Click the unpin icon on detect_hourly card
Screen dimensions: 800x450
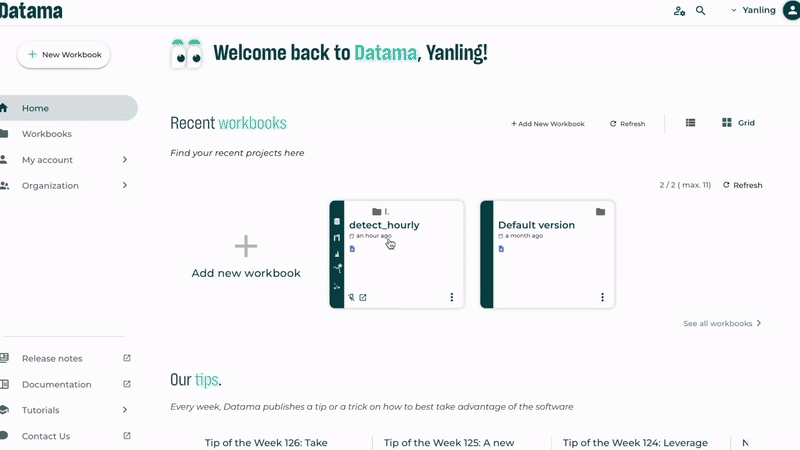(351, 297)
